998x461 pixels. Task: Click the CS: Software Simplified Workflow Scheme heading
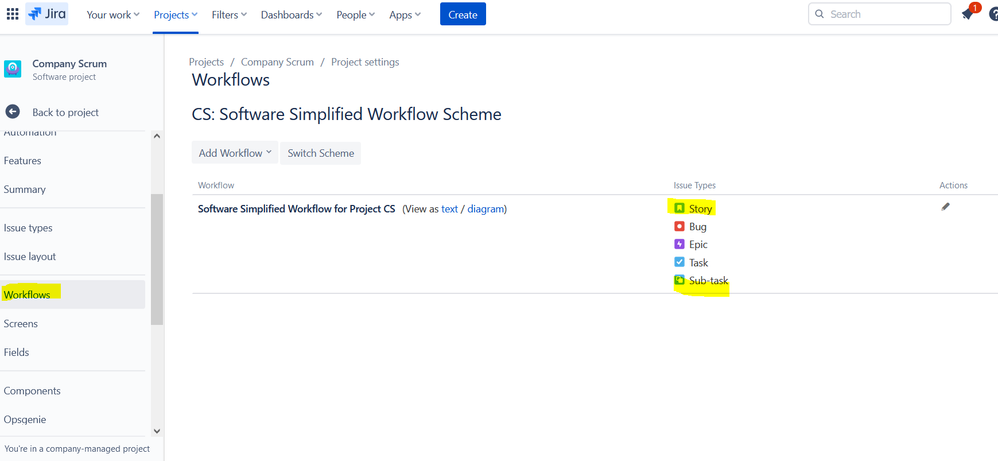[346, 115]
